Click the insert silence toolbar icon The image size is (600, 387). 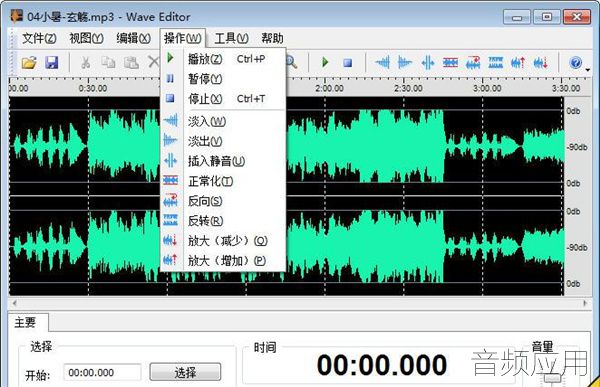tap(428, 62)
